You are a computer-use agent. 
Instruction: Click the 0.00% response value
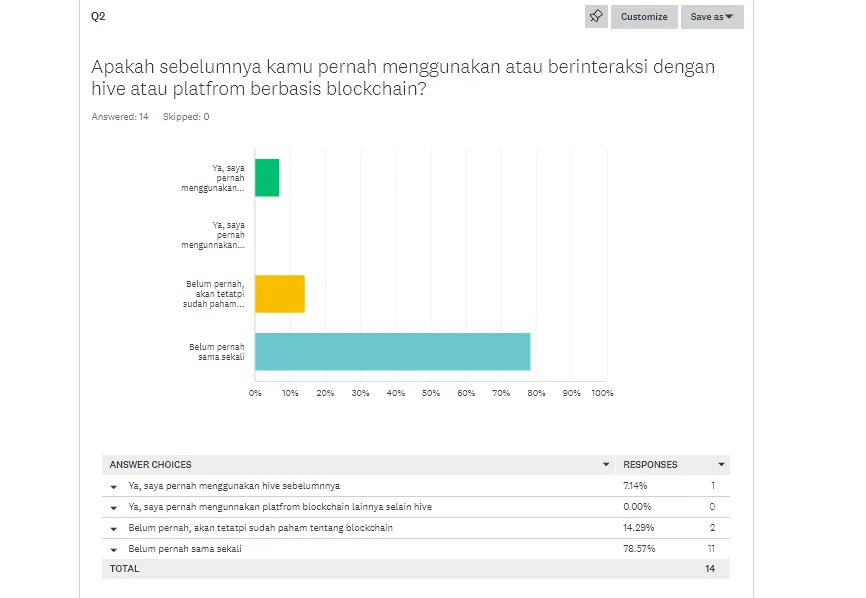[637, 507]
